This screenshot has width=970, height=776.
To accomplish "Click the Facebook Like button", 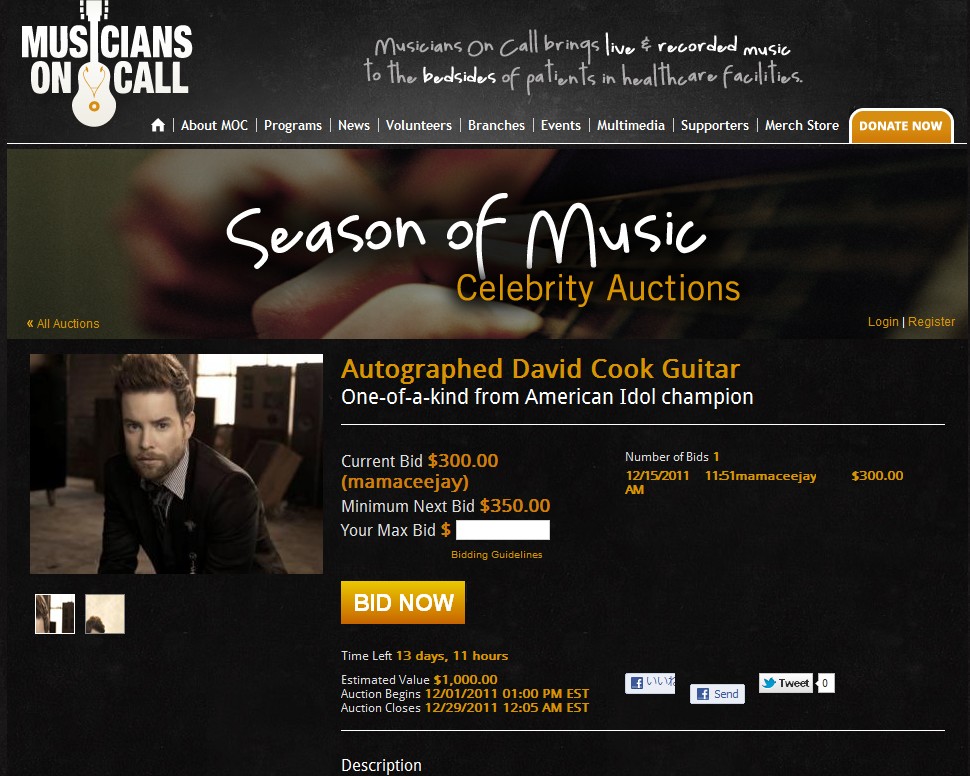I will point(650,683).
